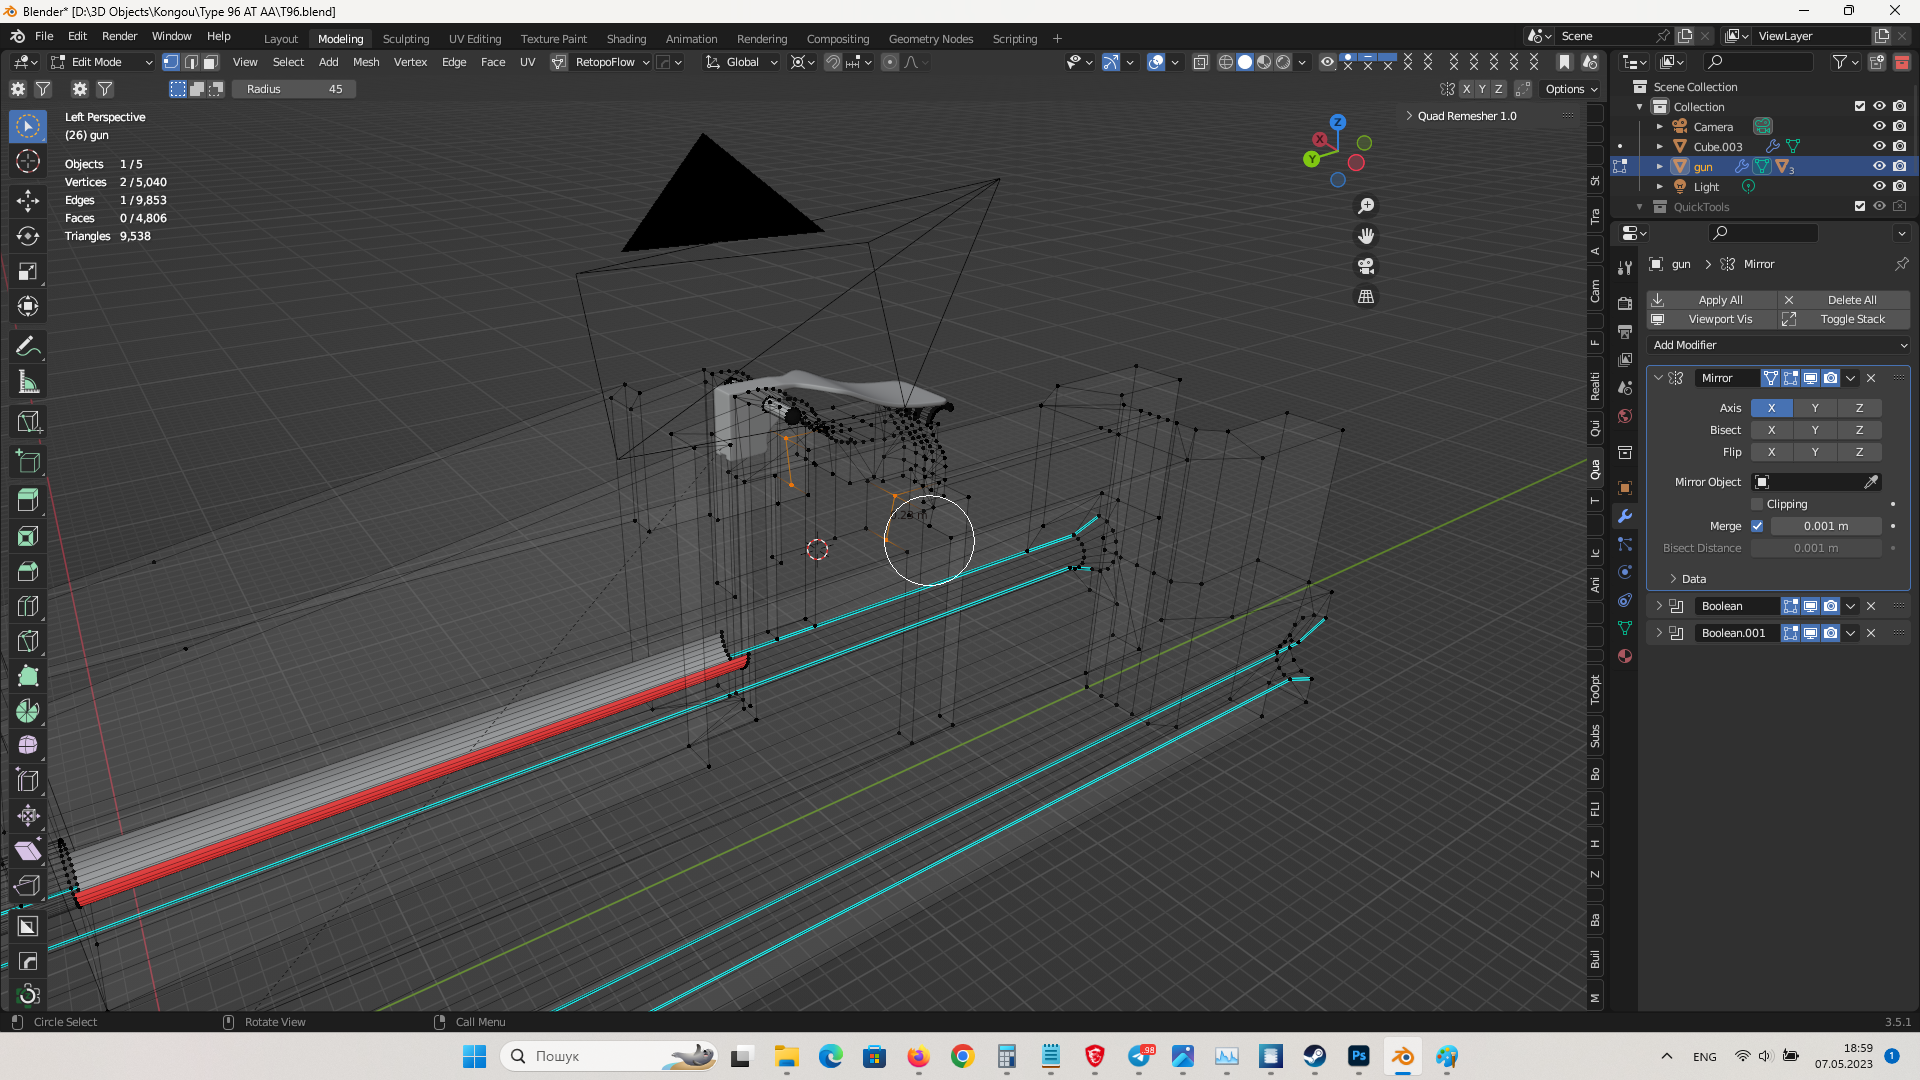The image size is (1920, 1080).
Task: Open Global transform orientation dropdown
Action: (742, 62)
